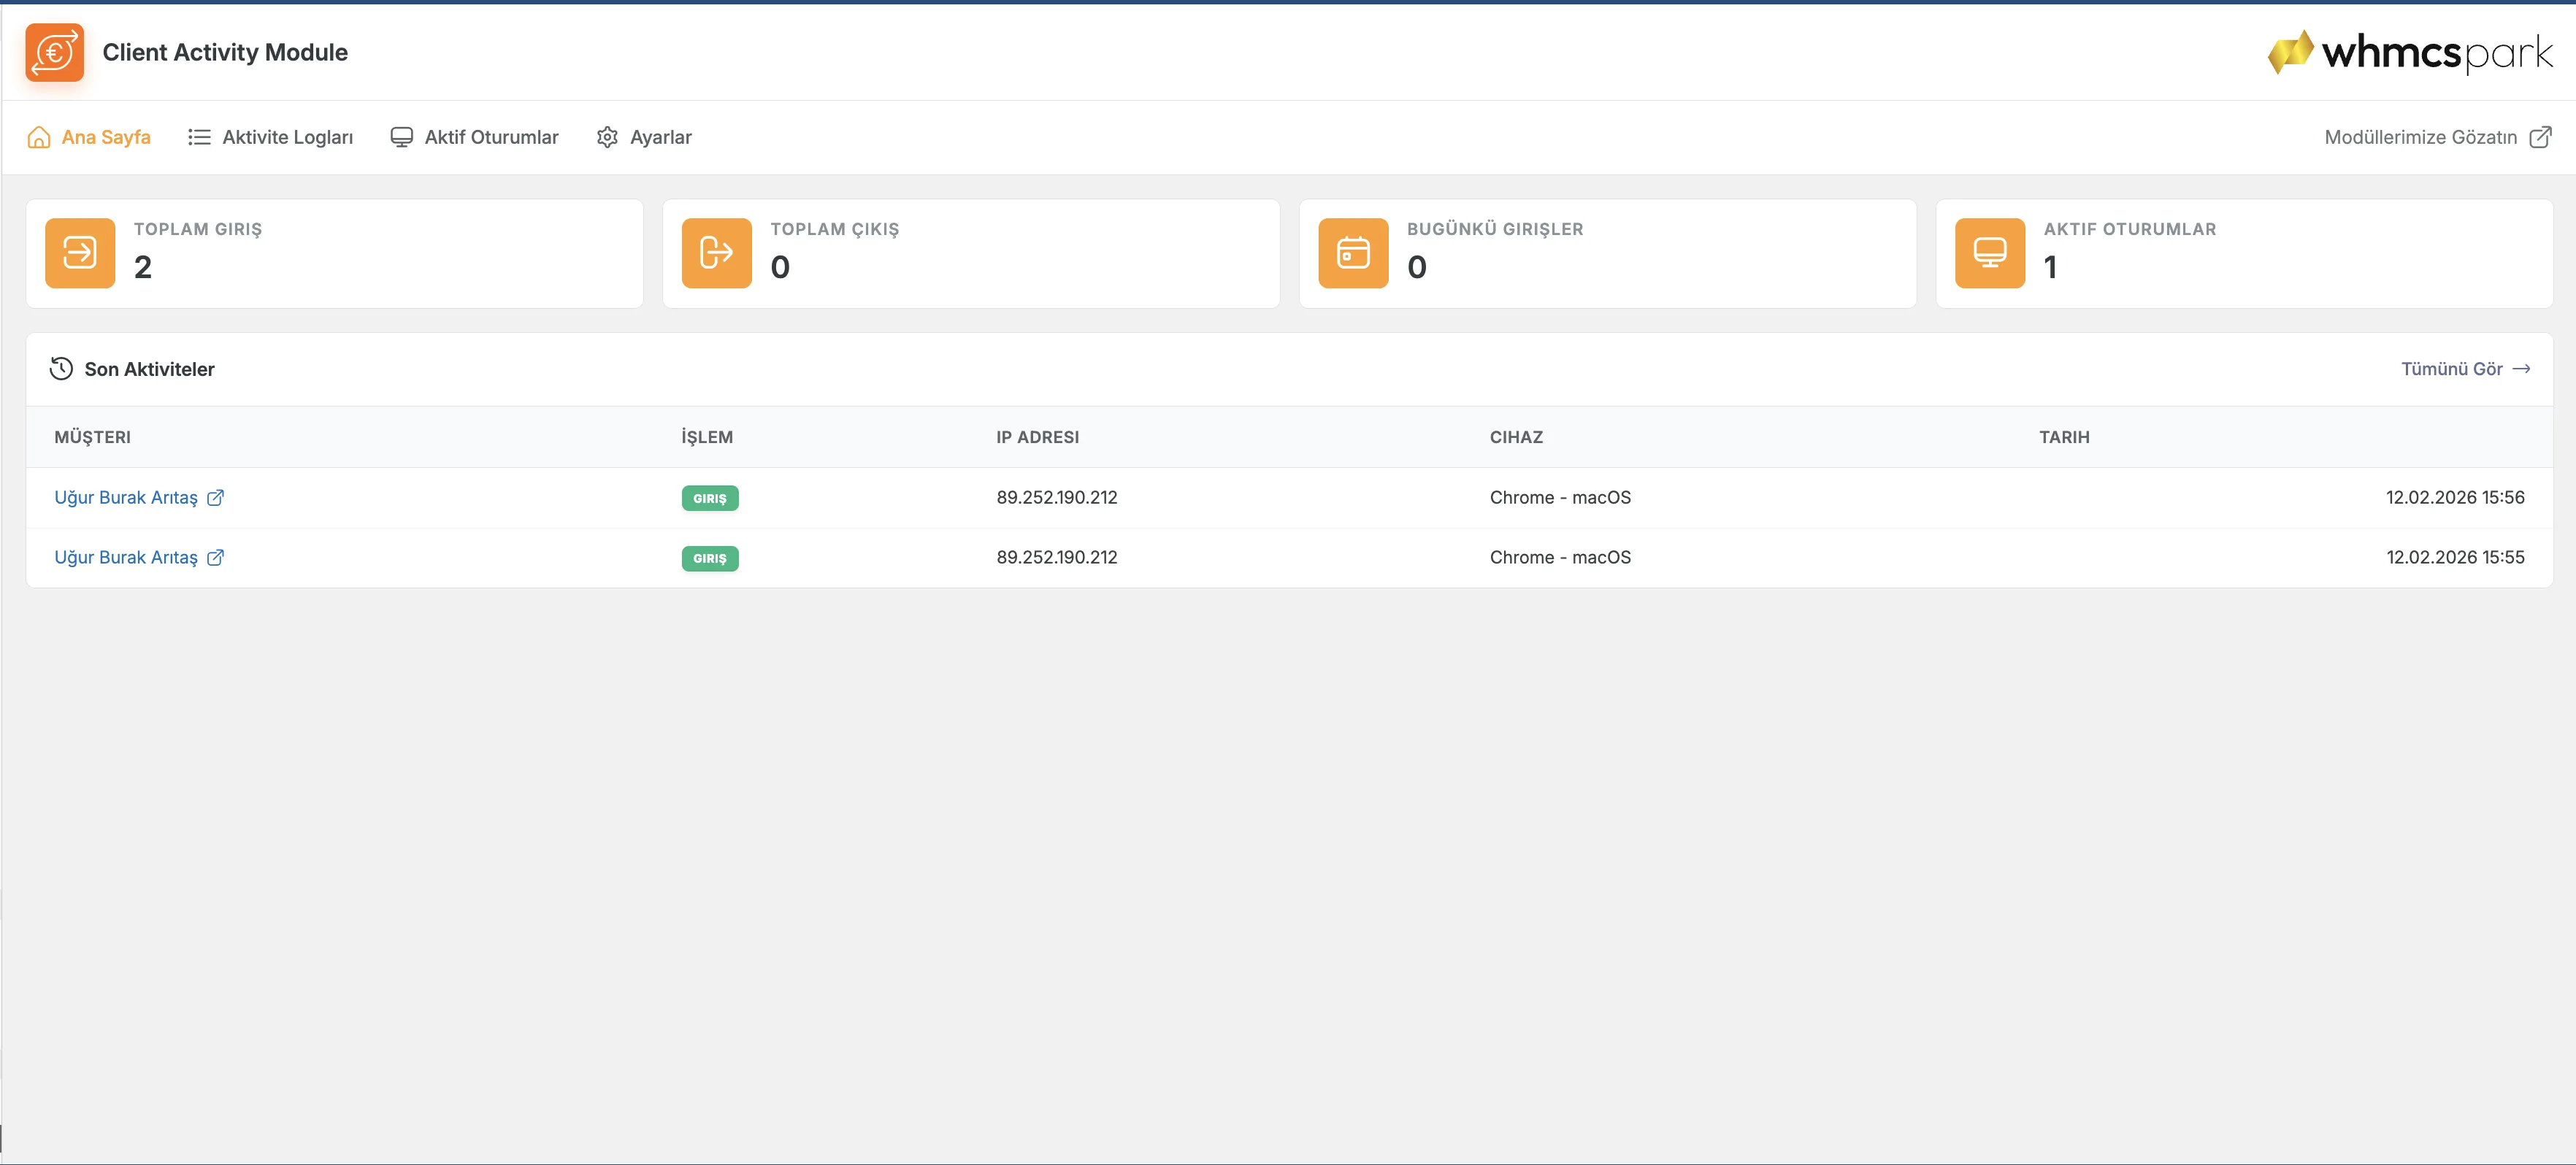
Task: Click the TOPLAM ÇIKIŞ value 0
Action: click(780, 267)
